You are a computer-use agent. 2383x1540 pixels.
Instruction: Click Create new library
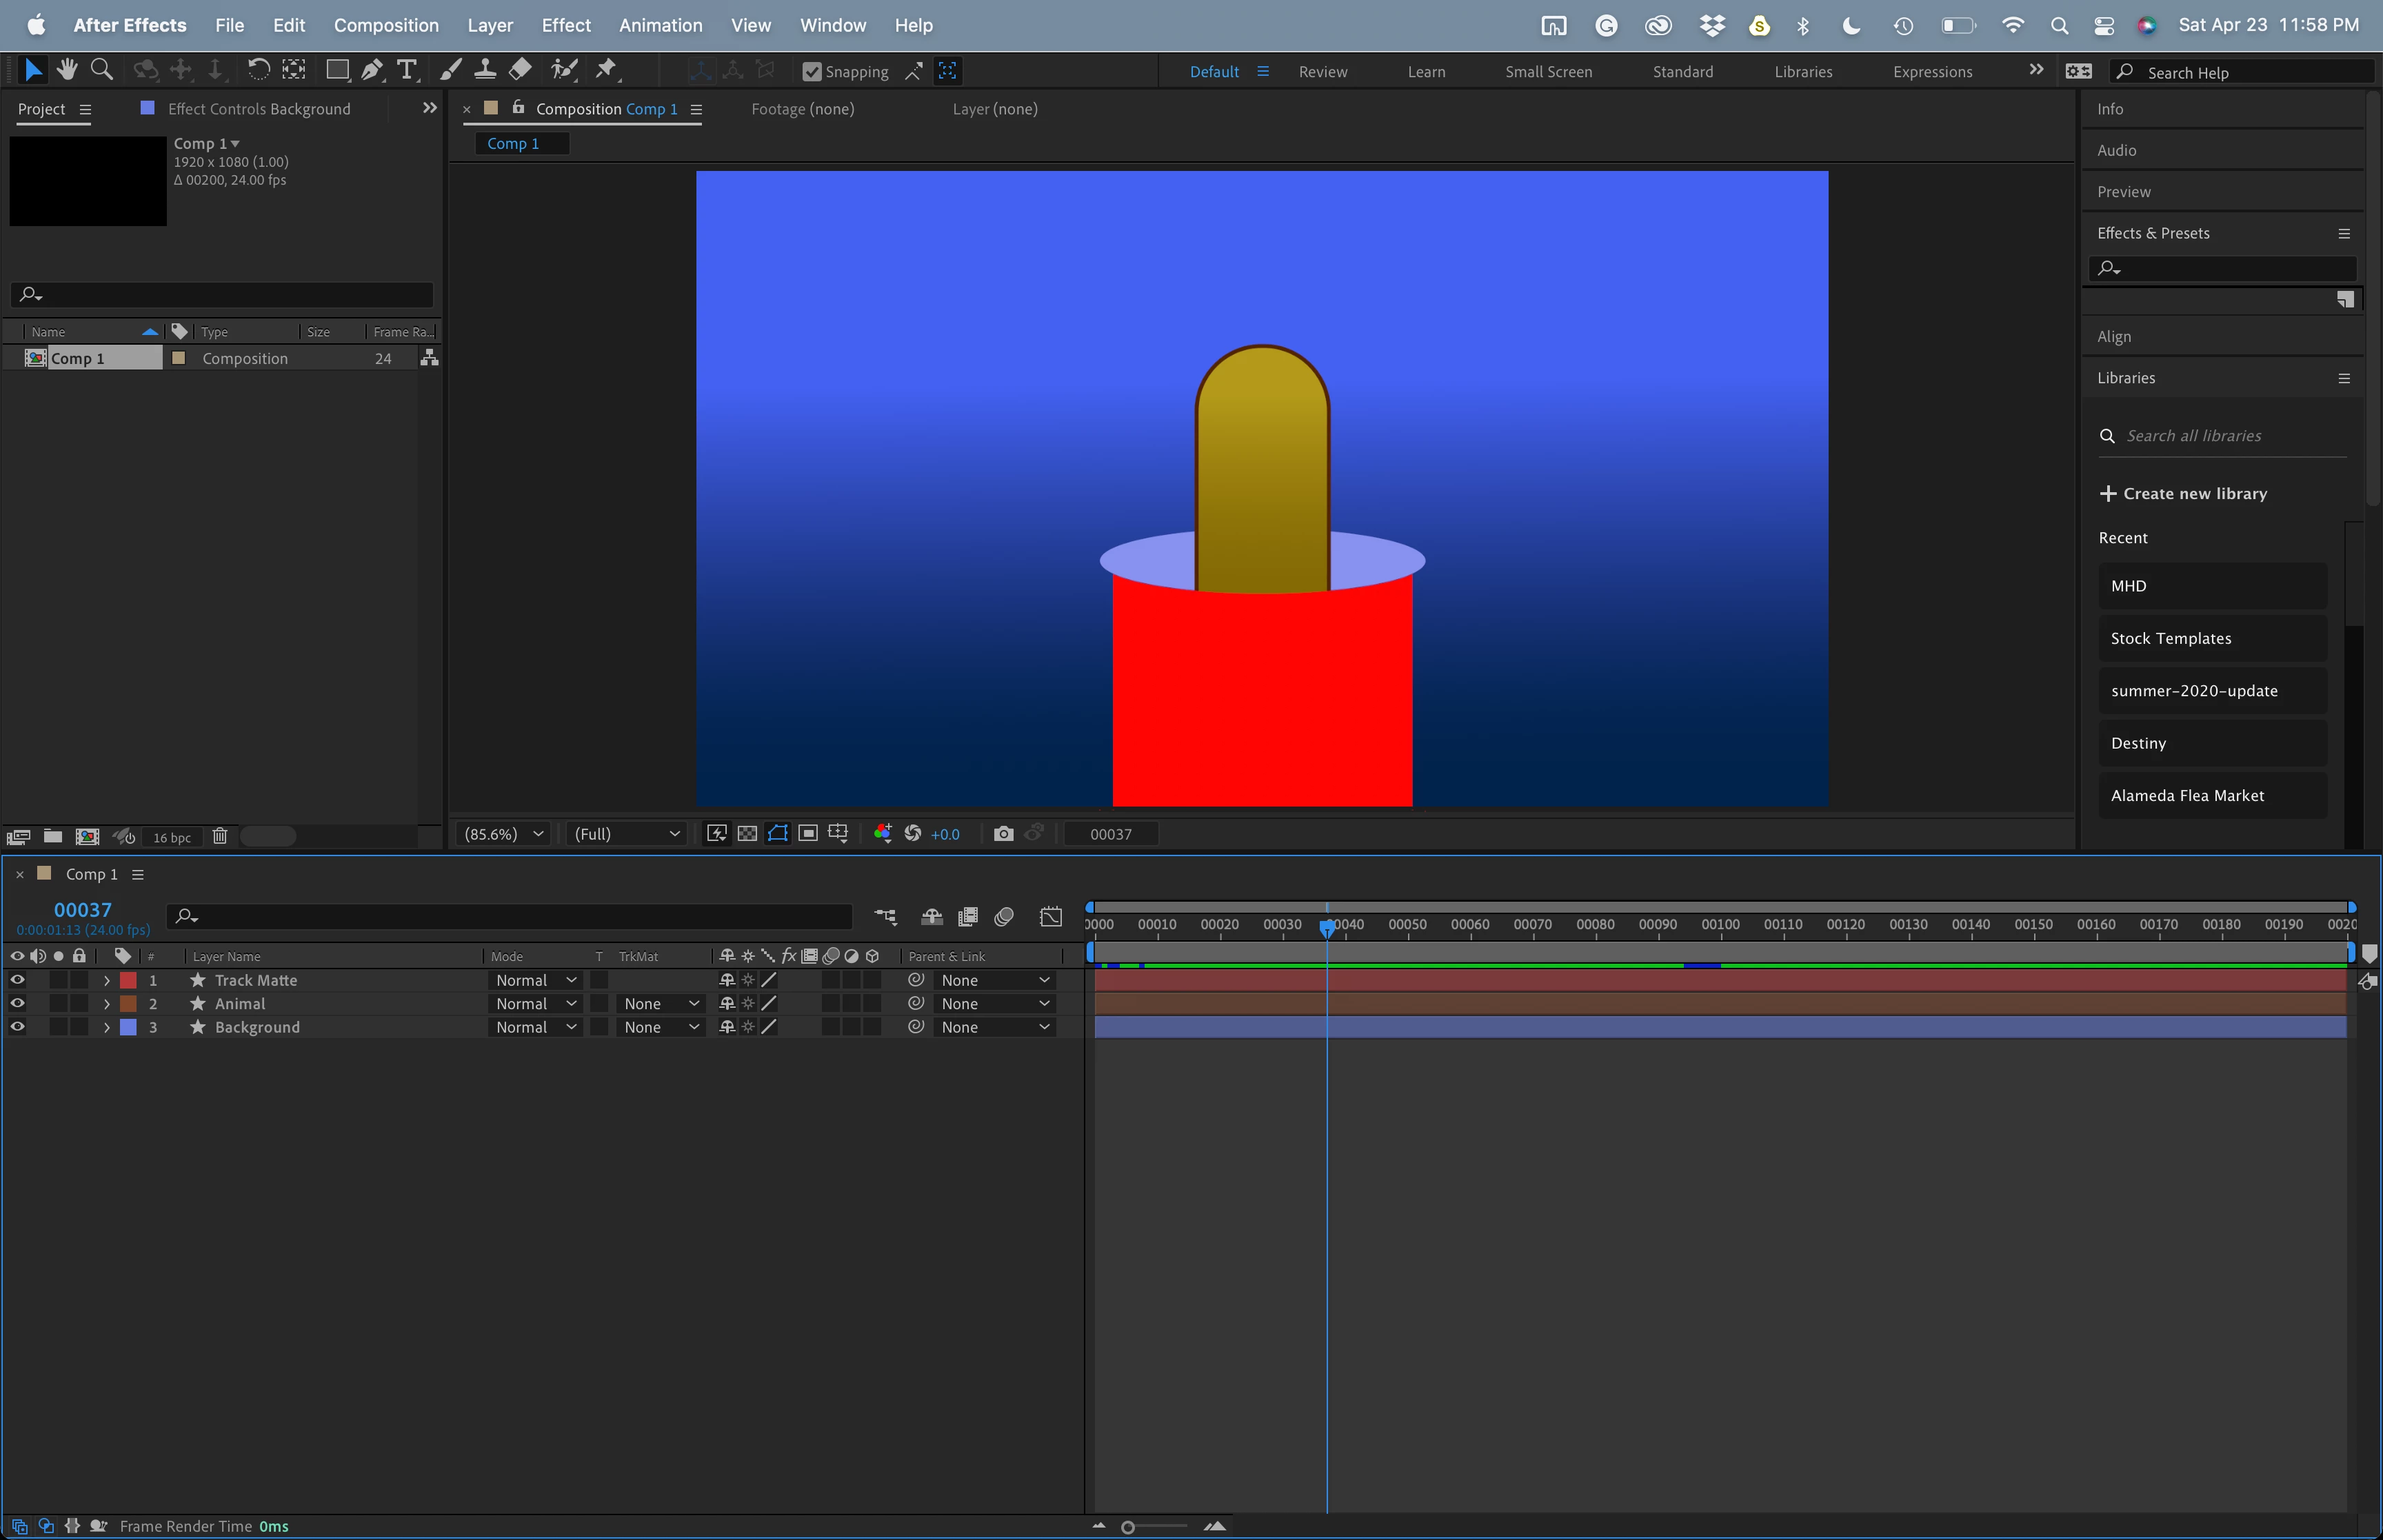(2183, 493)
